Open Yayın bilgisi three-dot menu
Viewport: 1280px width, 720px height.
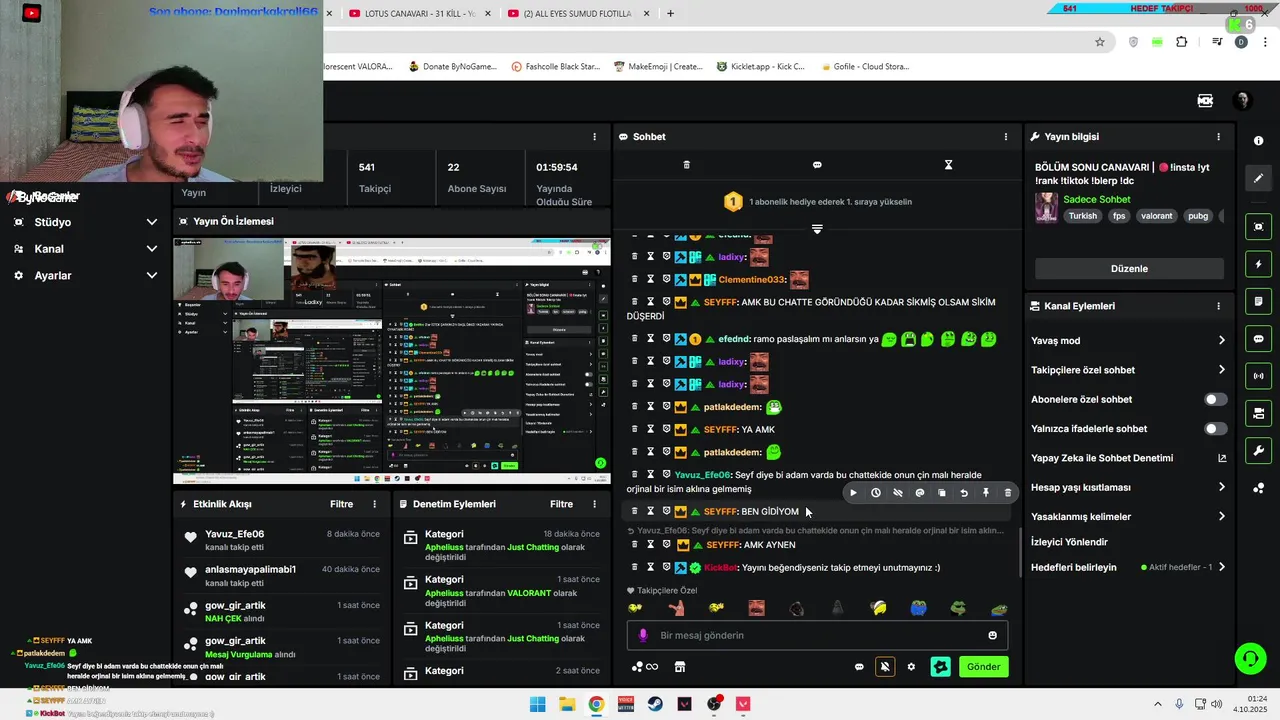click(1218, 137)
